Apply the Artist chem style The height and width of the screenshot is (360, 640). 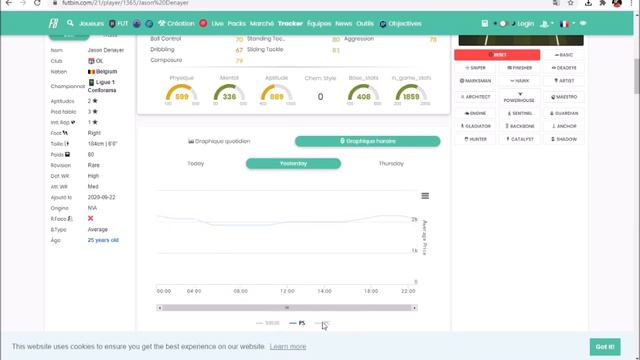pyautogui.click(x=564, y=81)
